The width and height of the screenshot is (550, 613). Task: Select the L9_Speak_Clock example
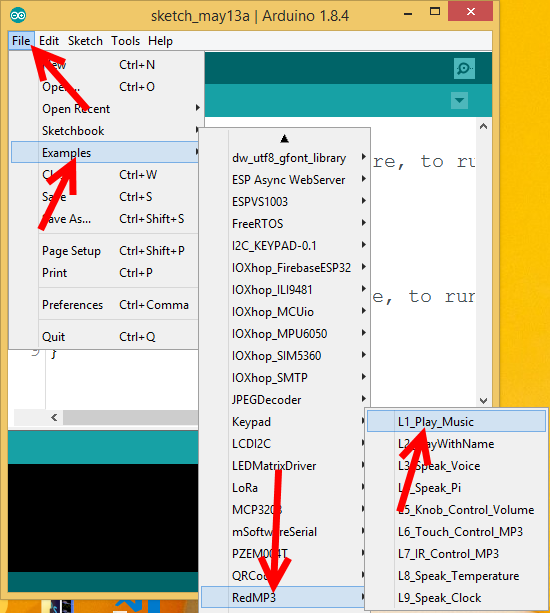coord(456,598)
